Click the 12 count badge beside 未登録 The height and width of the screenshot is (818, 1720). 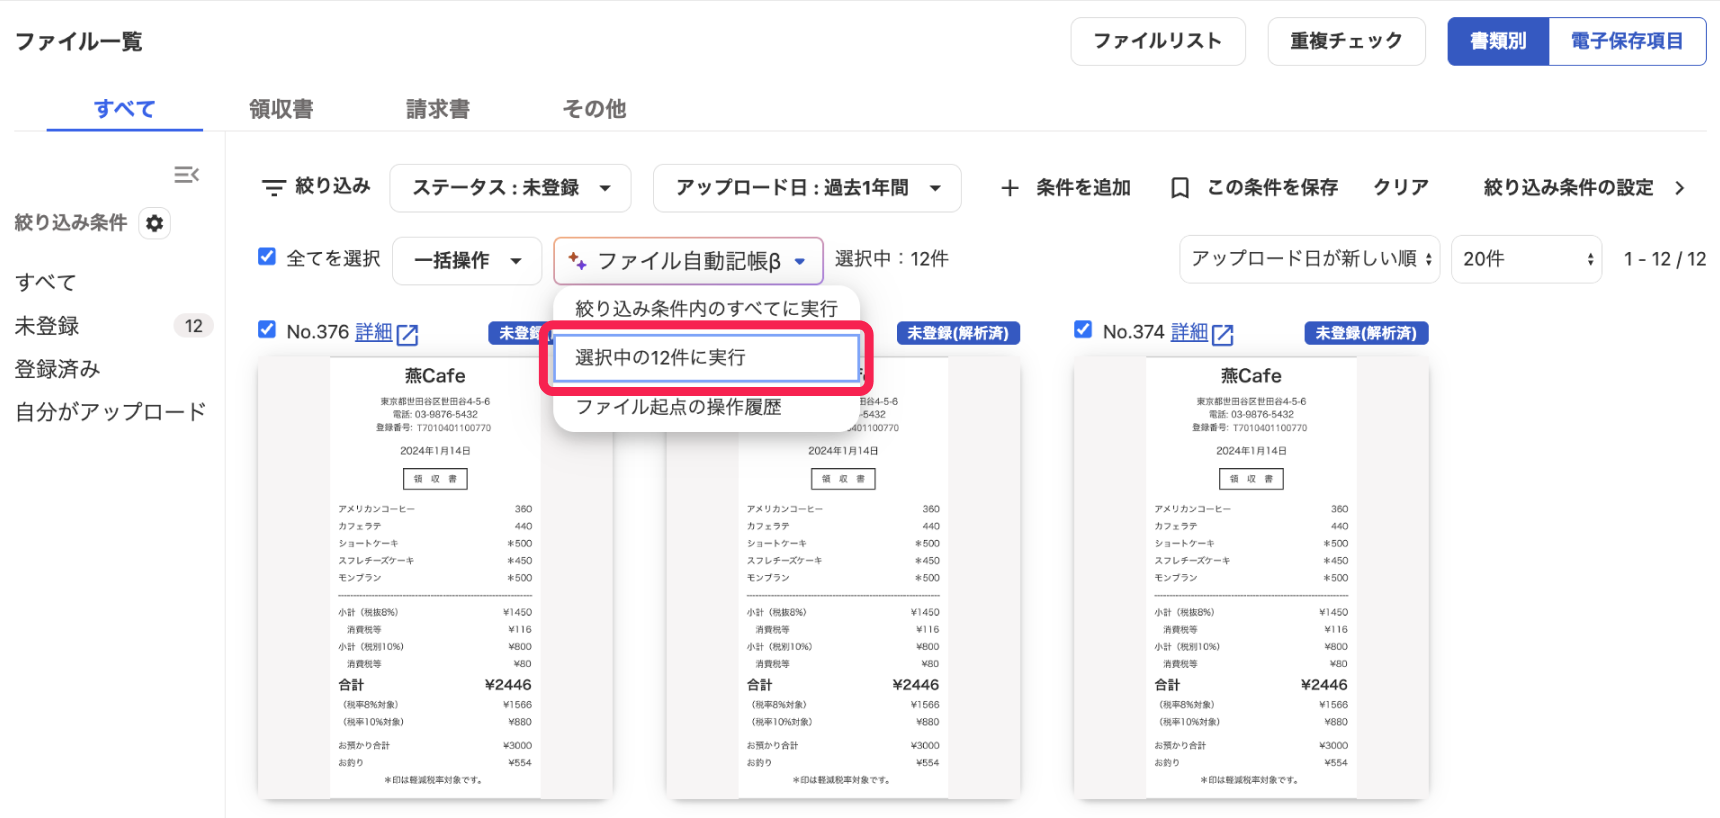194,326
